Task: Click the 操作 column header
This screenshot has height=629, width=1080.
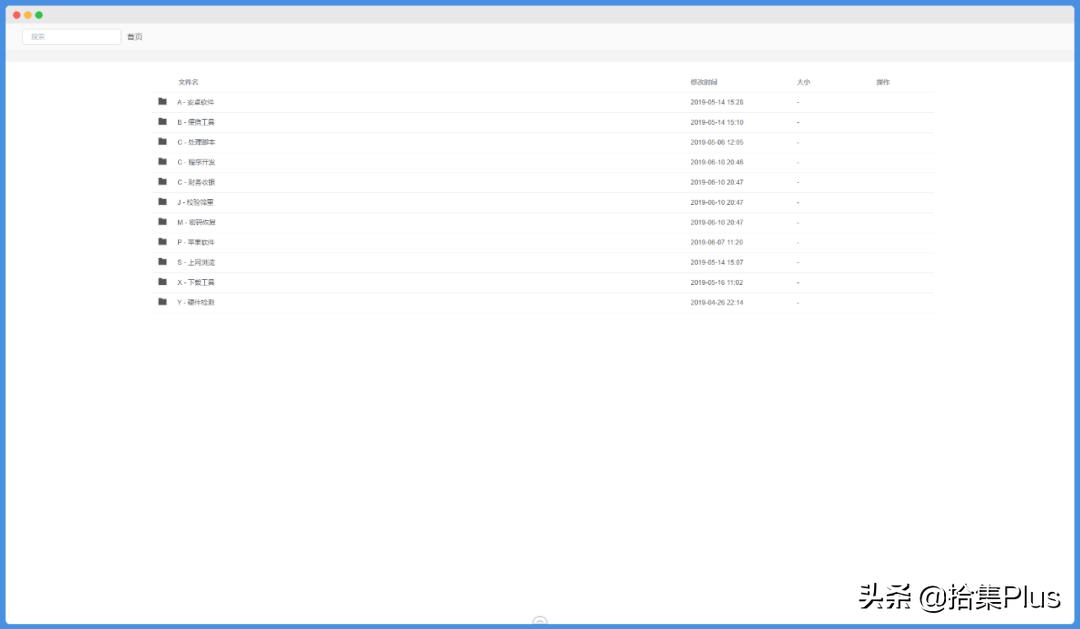Action: pyautogui.click(x=883, y=82)
